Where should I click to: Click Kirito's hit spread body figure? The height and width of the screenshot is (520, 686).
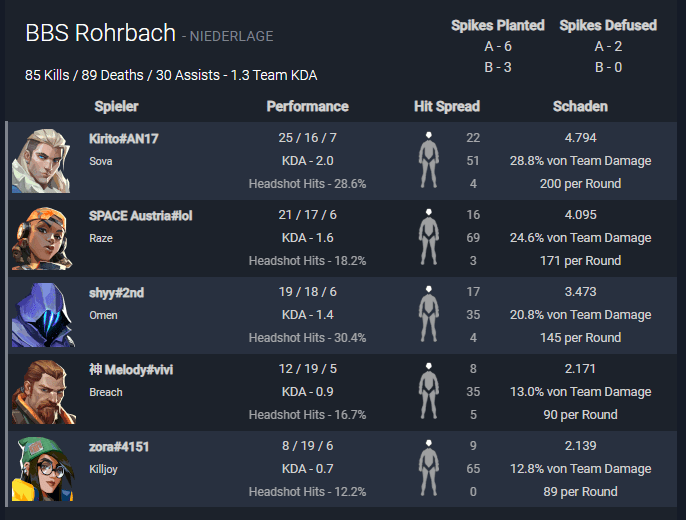[429, 160]
